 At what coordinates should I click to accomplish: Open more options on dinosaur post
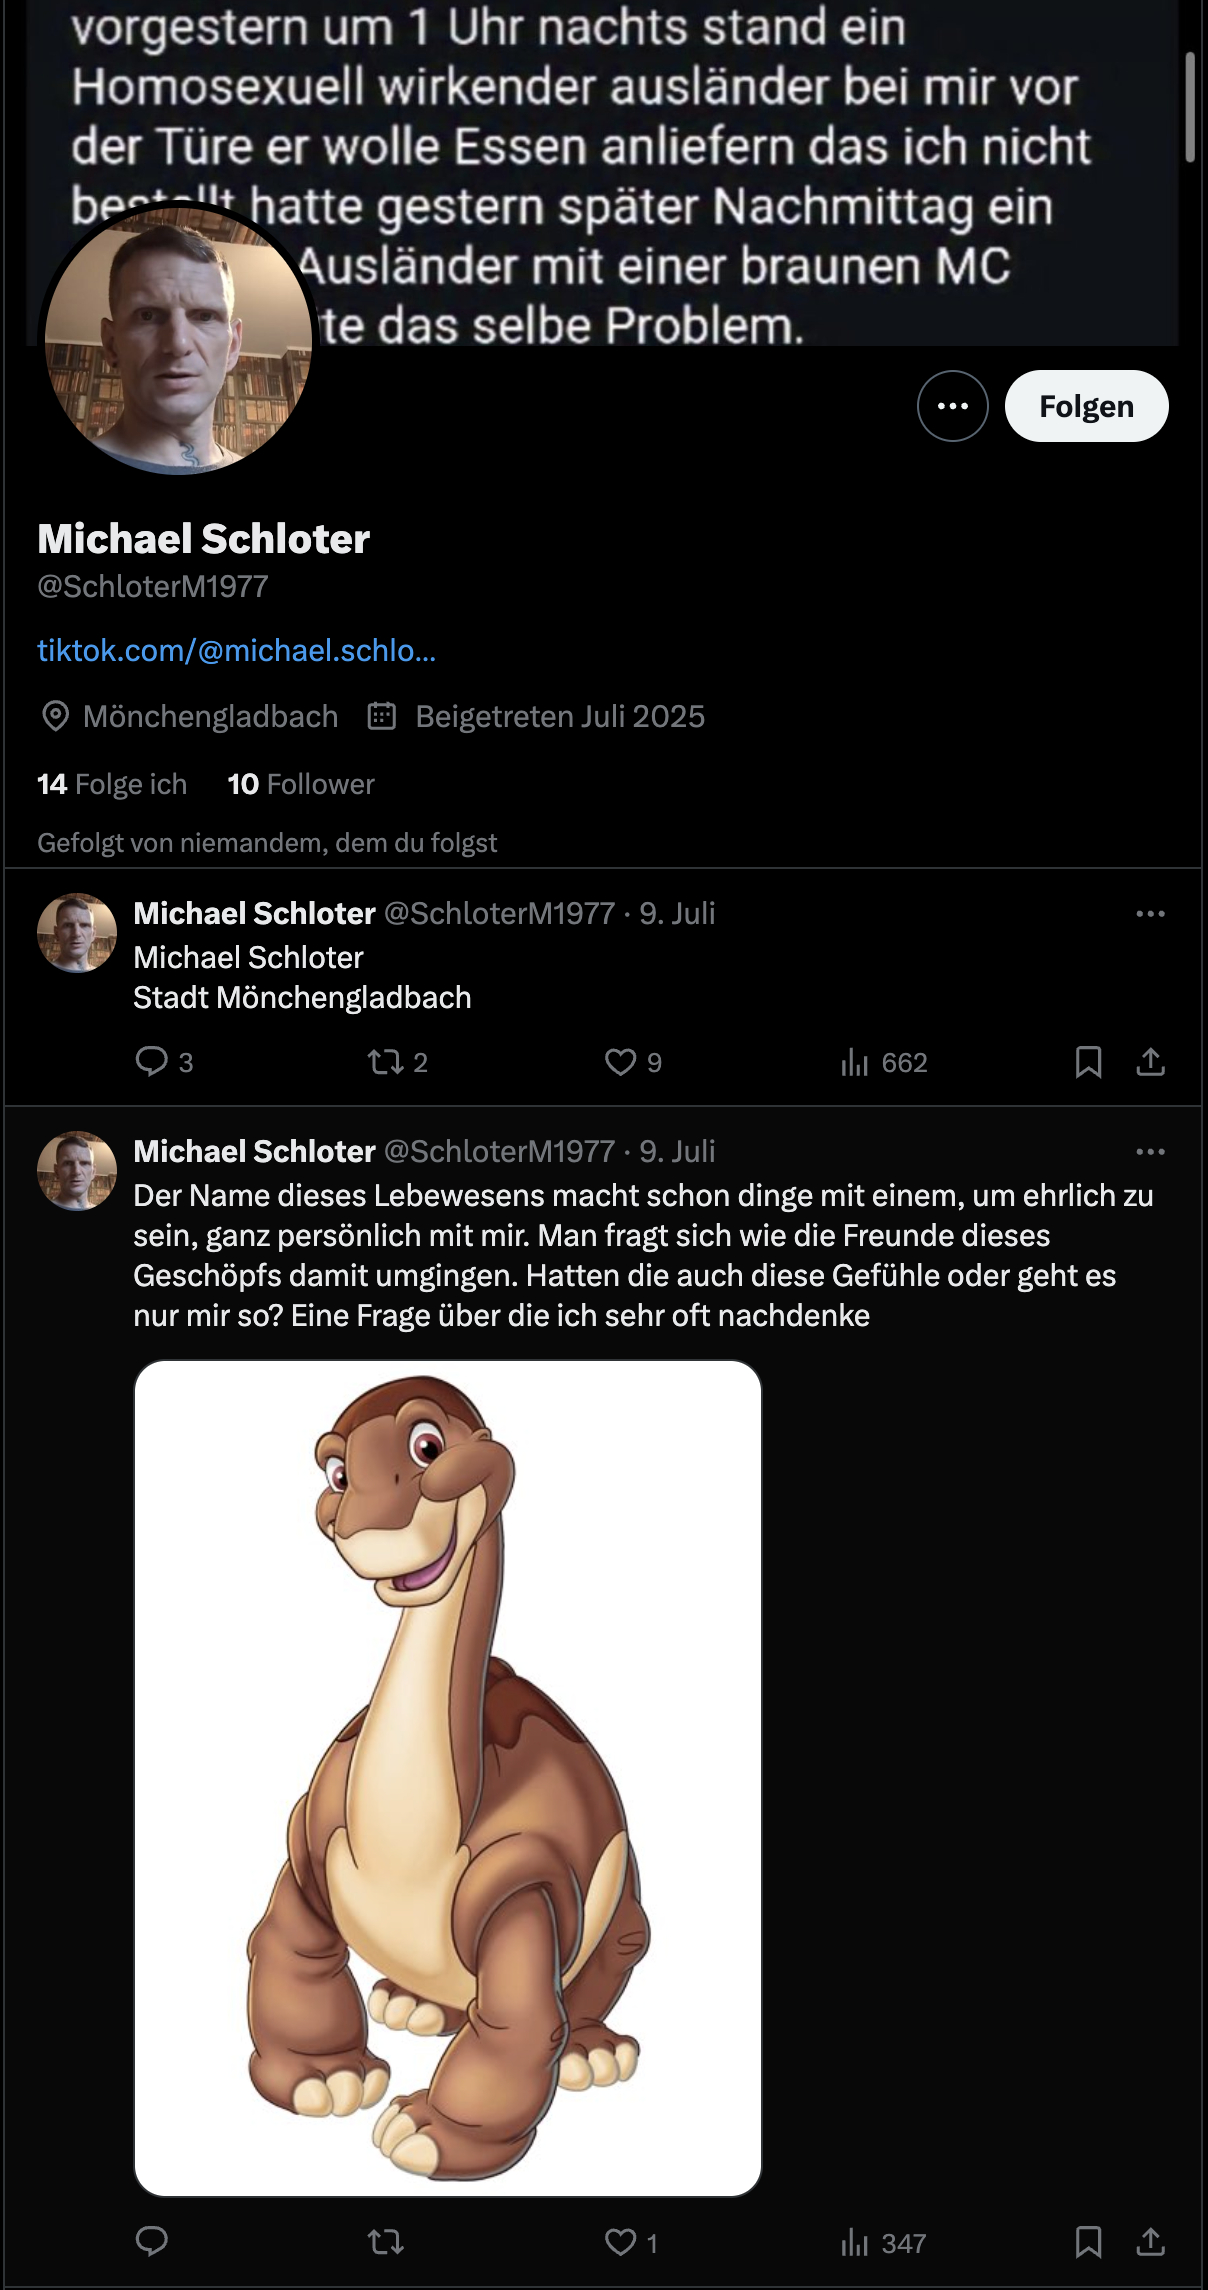tap(1150, 1152)
